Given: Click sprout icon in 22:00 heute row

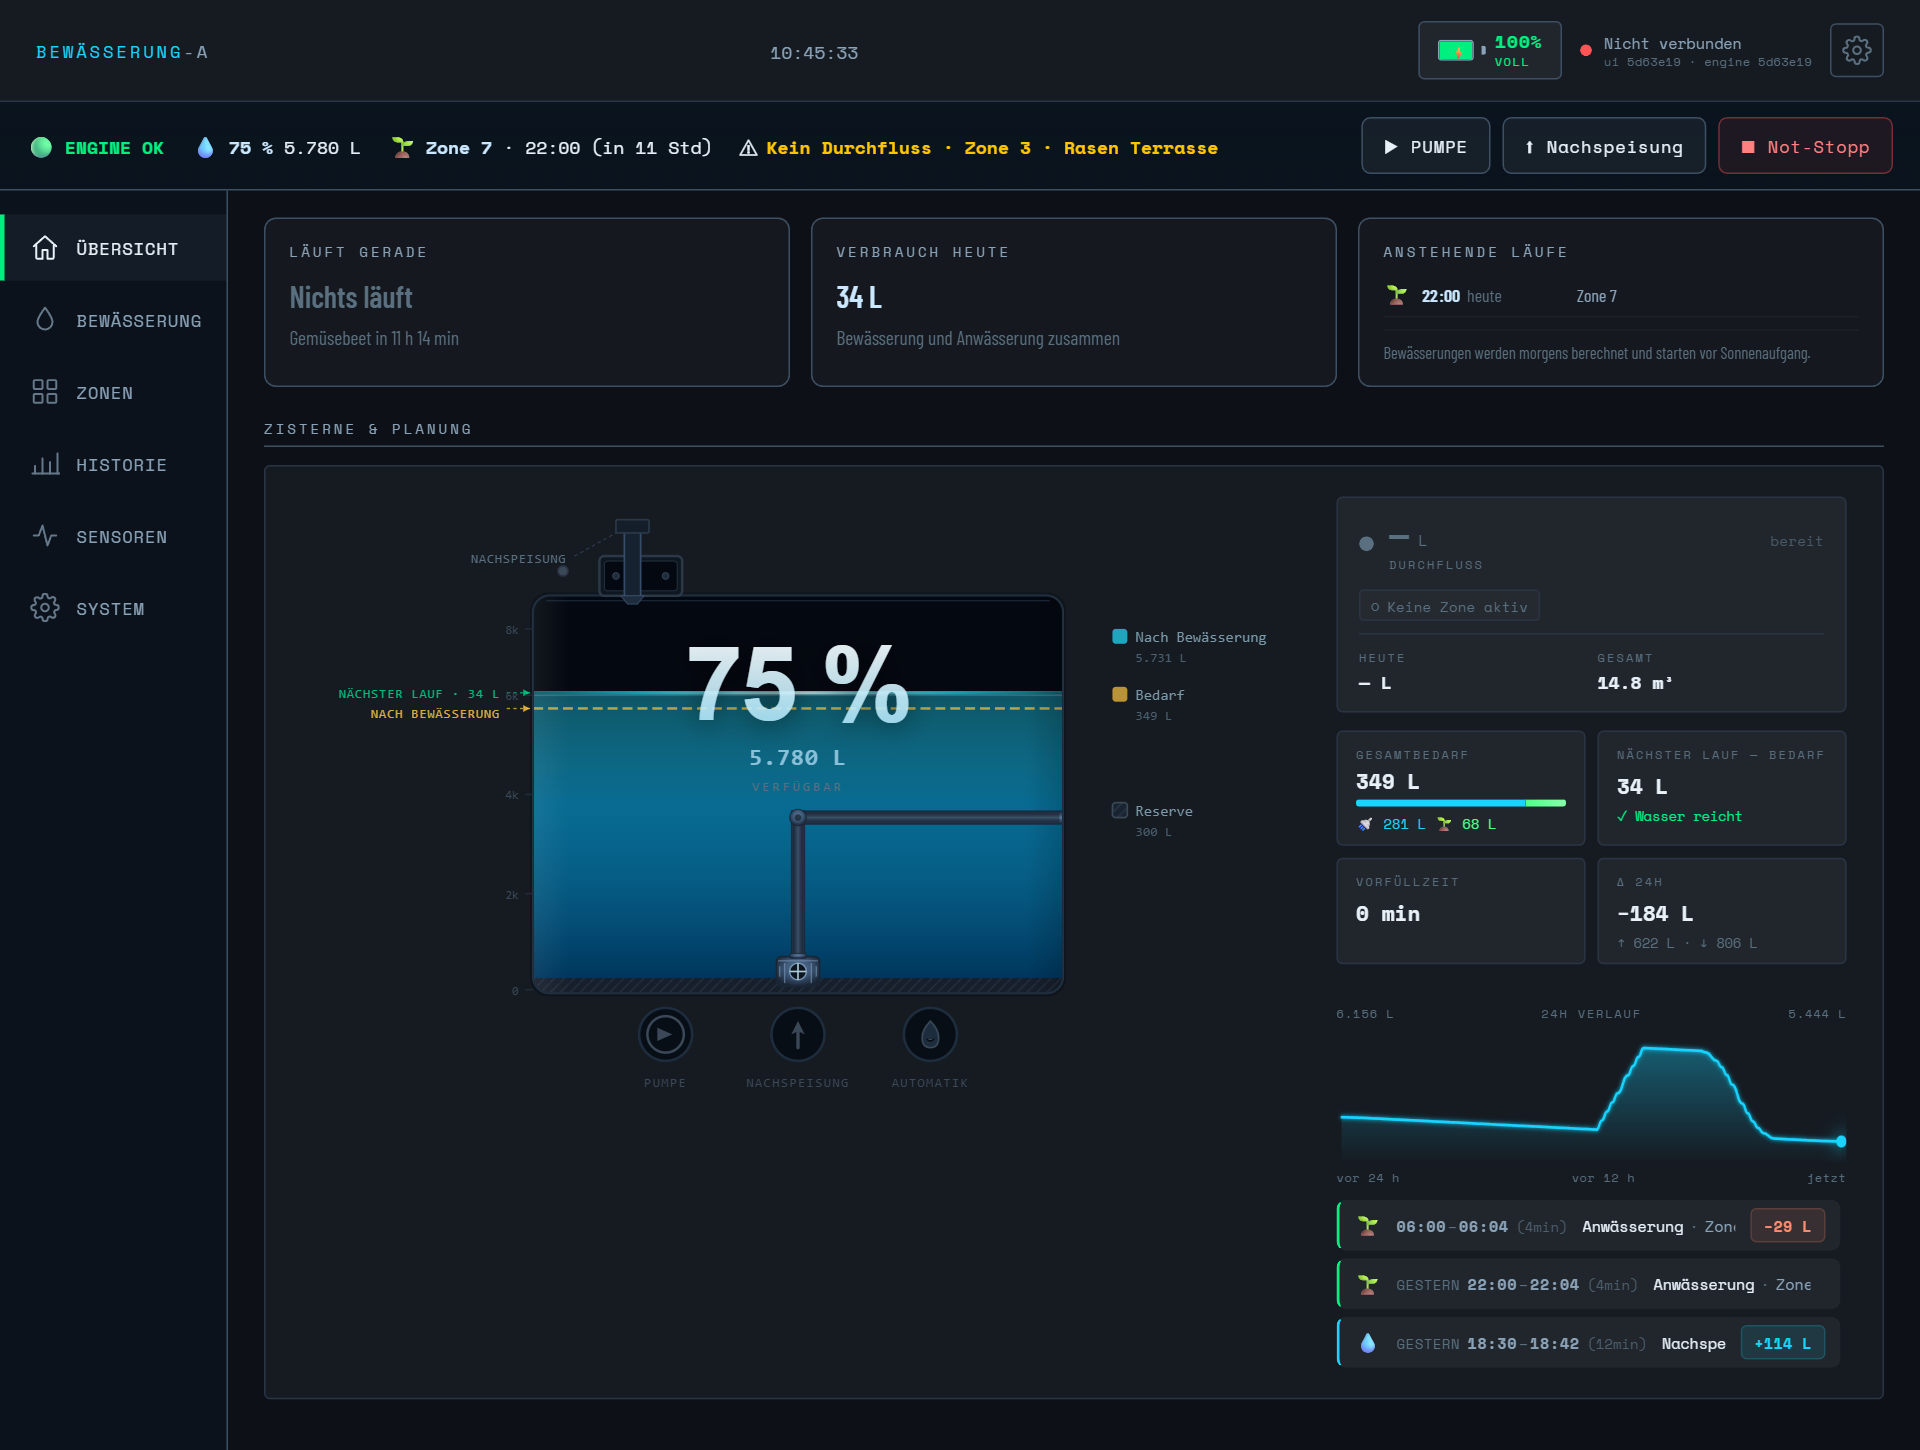Looking at the screenshot, I should 1396,296.
